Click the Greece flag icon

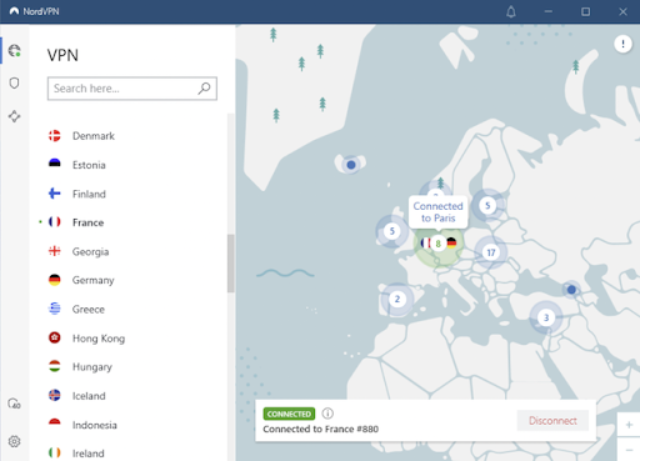point(54,308)
